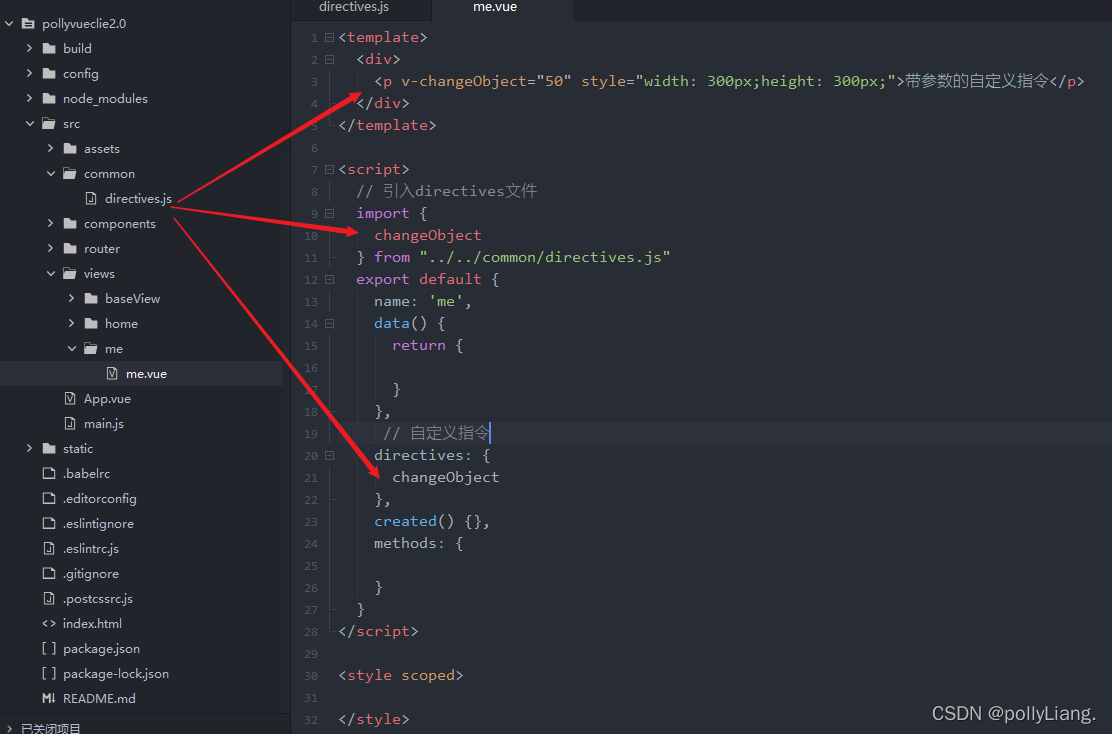
Task: Open the .gitignore file
Action: 91,574
